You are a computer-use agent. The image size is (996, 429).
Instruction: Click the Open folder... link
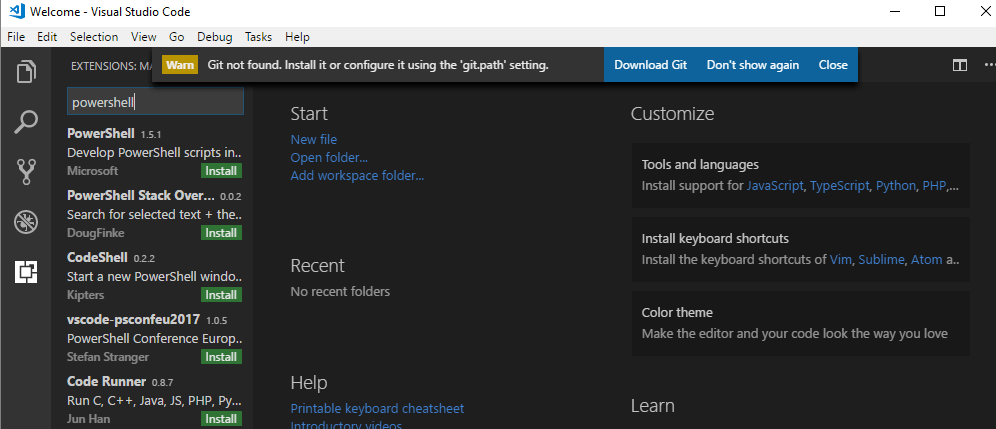pos(329,158)
